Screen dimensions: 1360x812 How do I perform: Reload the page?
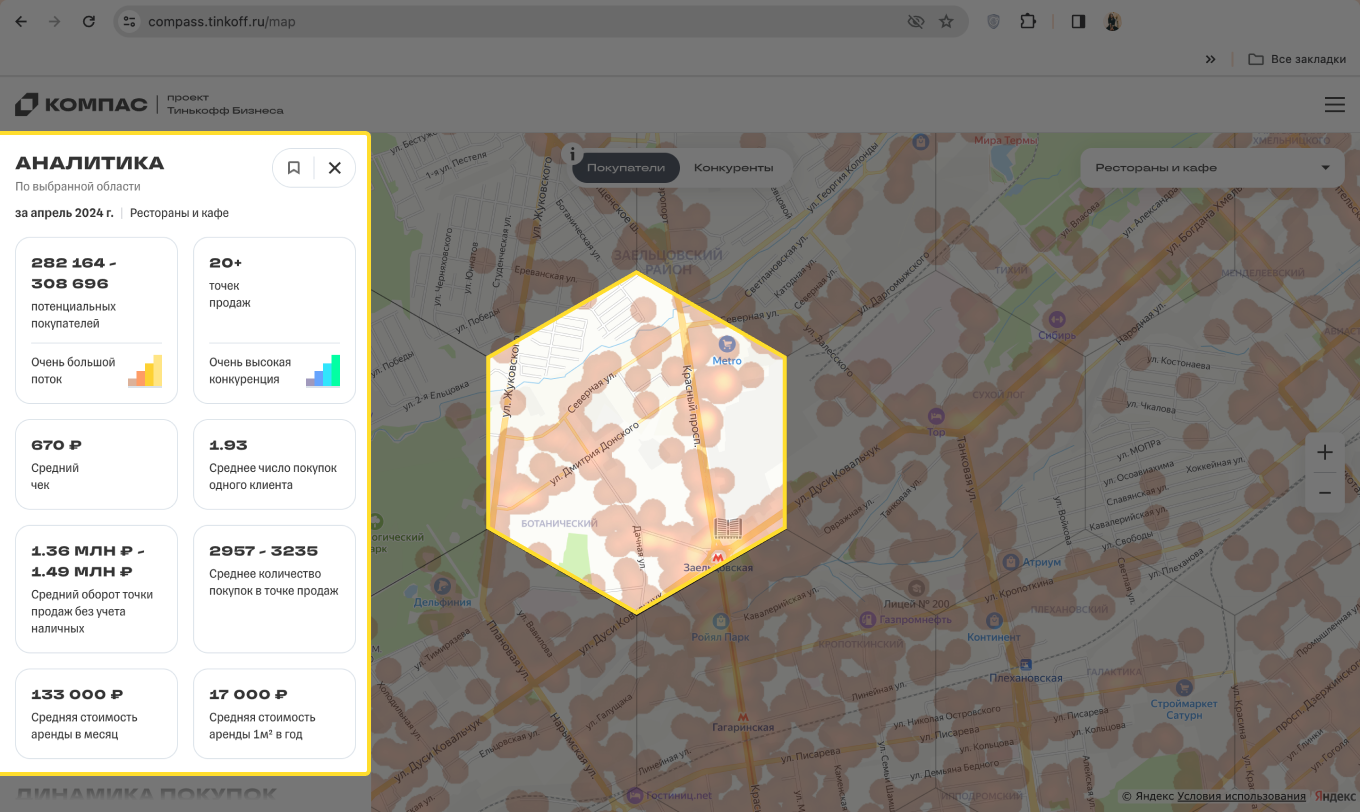click(89, 21)
